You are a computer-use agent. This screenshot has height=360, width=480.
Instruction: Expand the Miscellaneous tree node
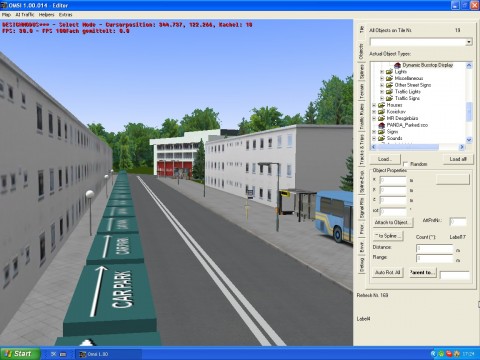382,78
